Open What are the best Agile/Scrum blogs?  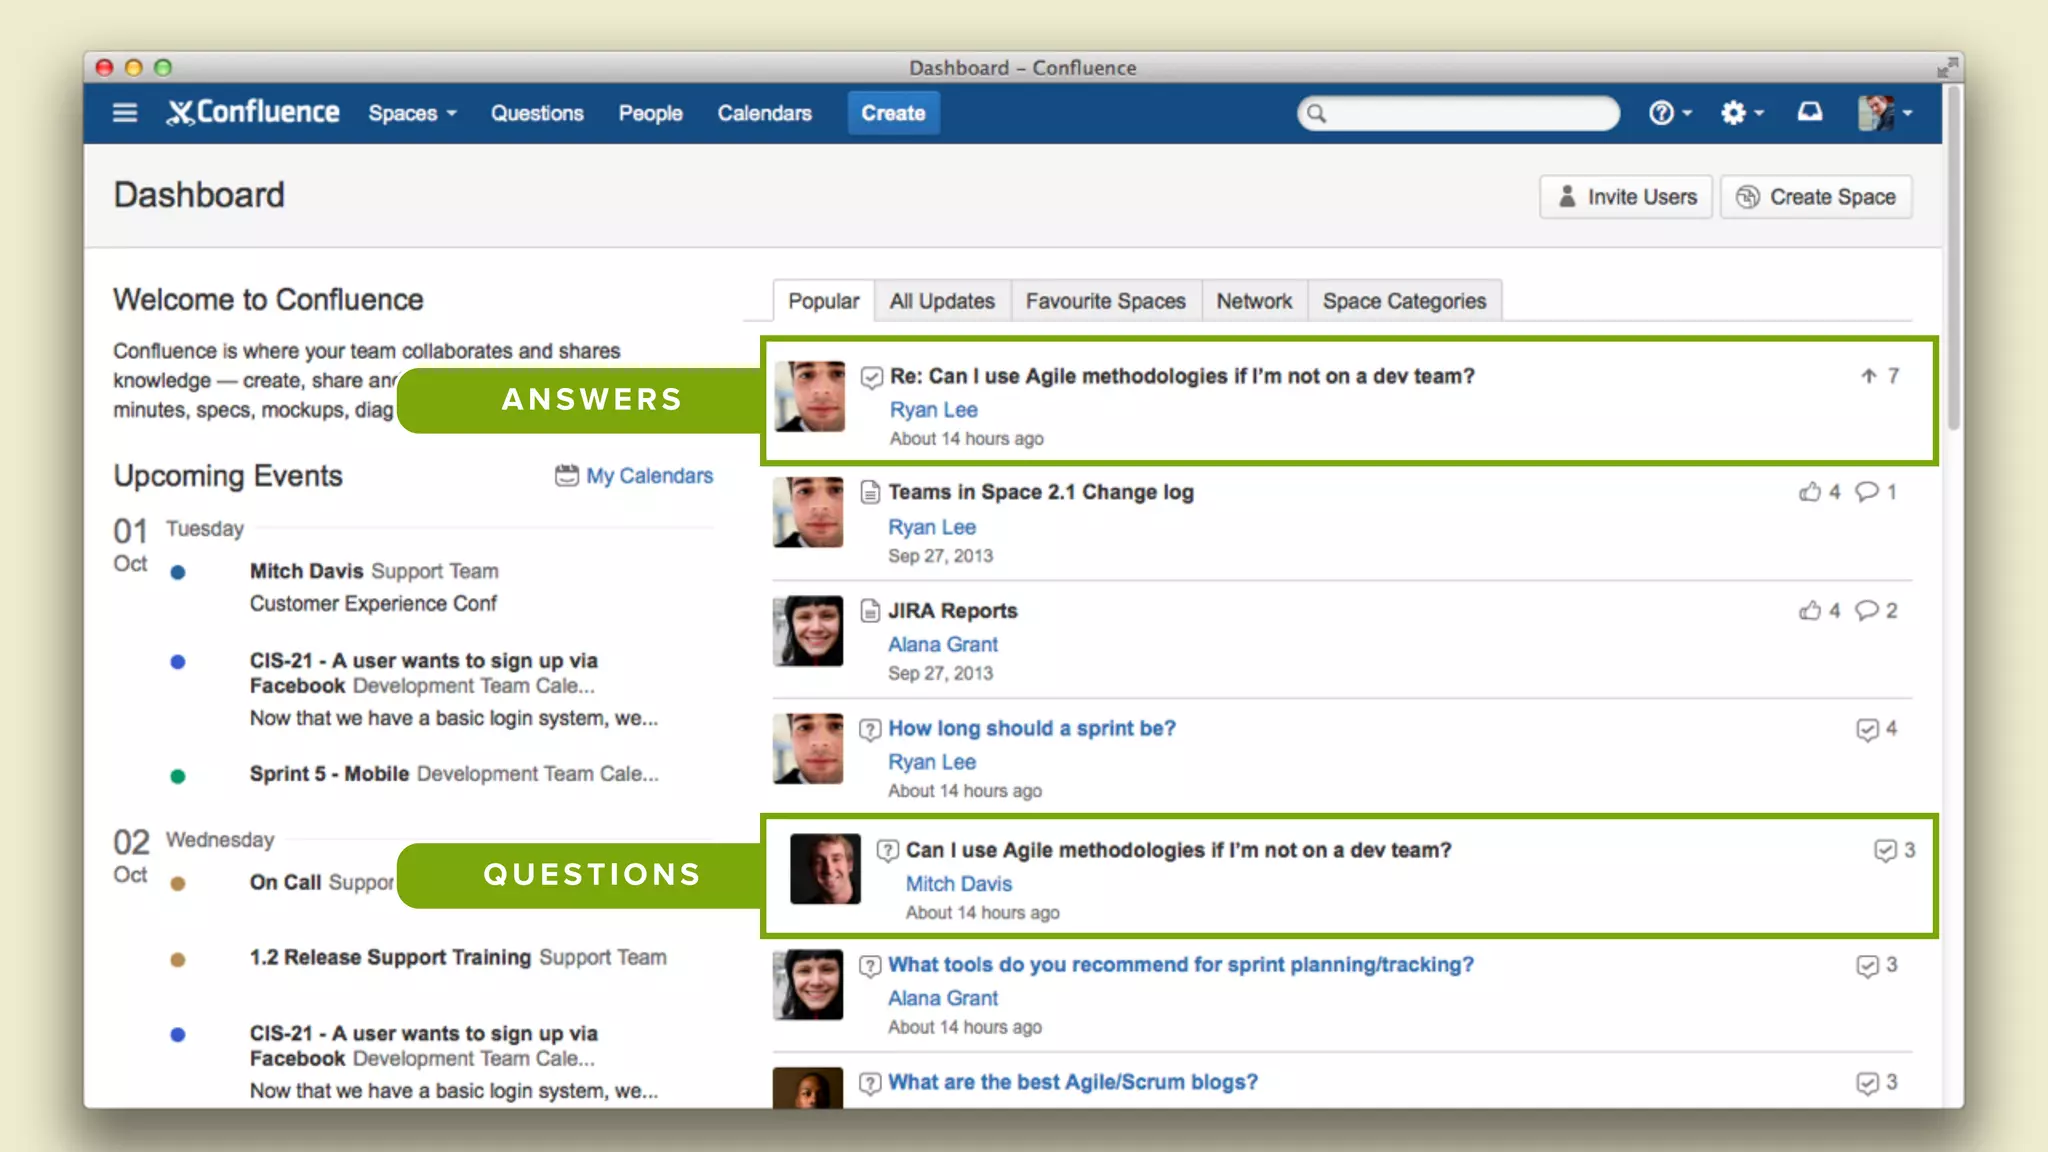click(1073, 1082)
